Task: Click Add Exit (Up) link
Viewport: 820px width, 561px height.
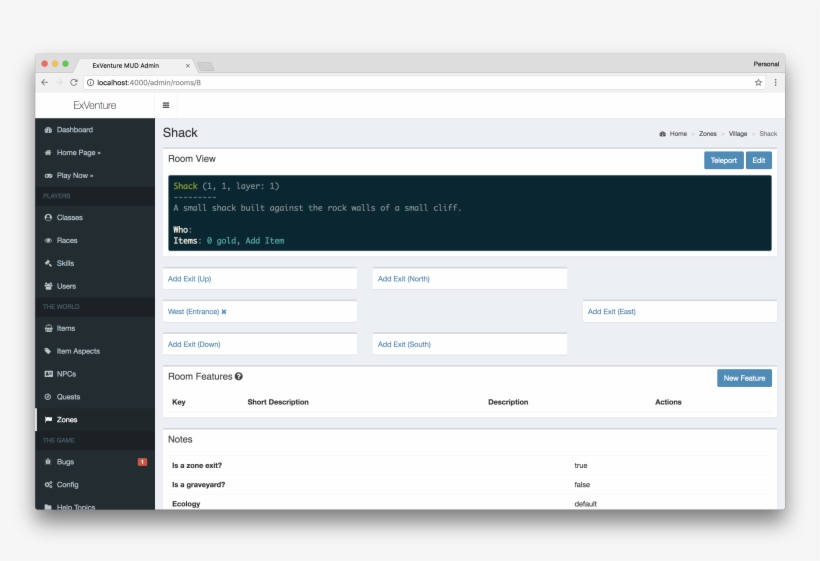Action: pyautogui.click(x=189, y=279)
